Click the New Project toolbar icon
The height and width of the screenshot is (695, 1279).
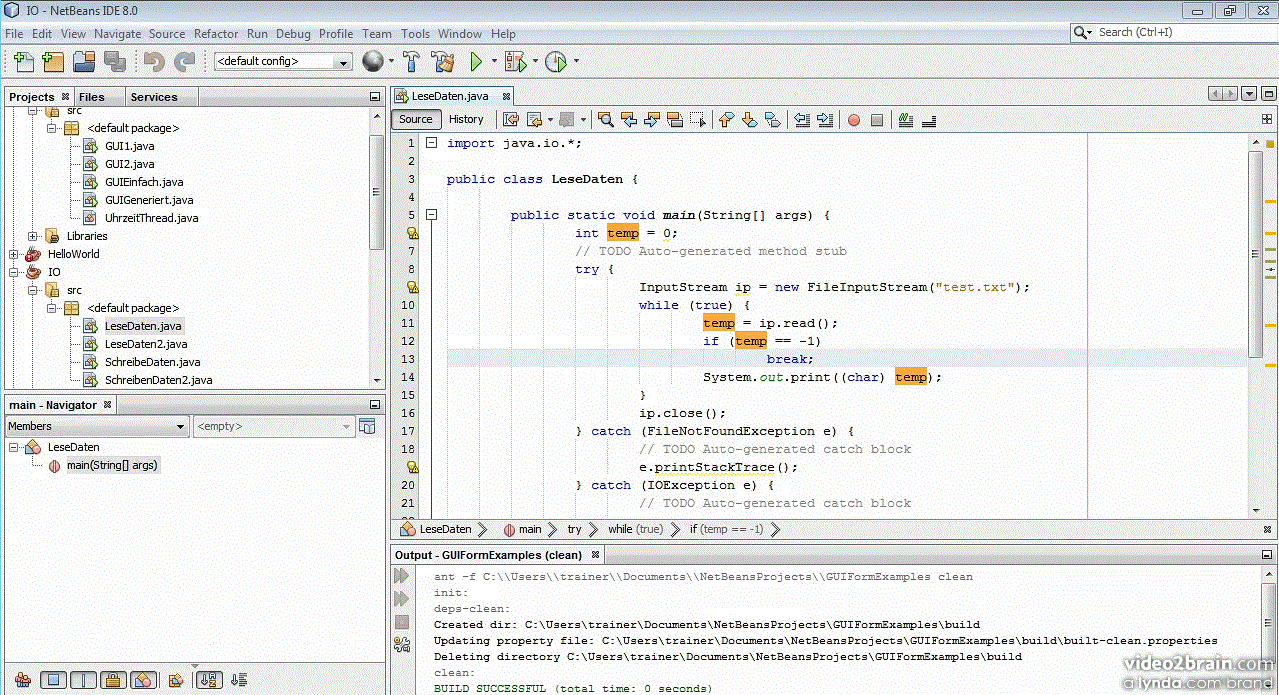pyautogui.click(x=54, y=62)
